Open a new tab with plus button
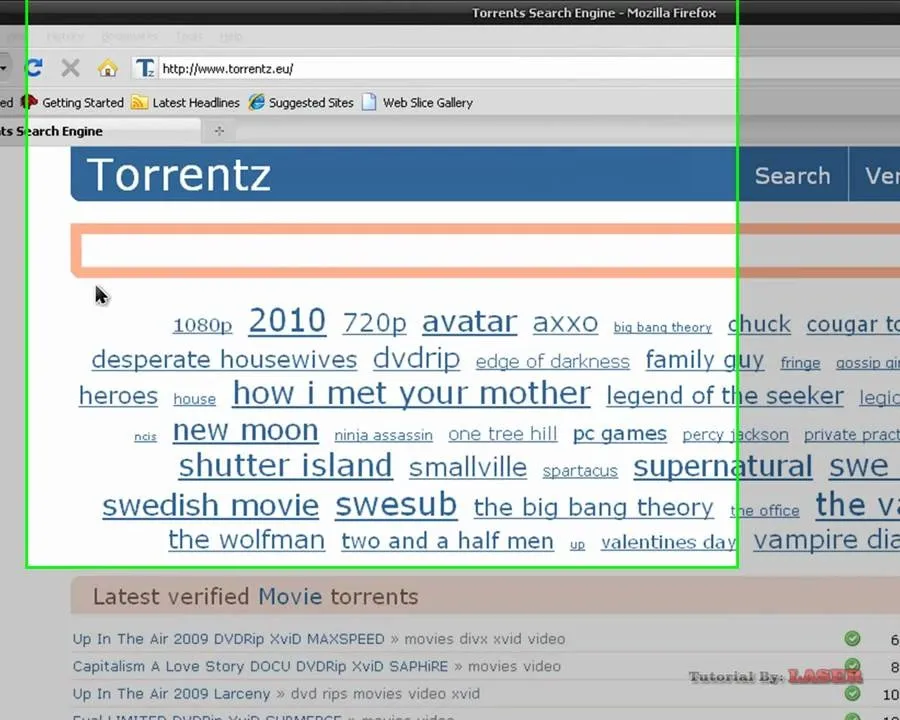Image resolution: width=900 pixels, height=720 pixels. 219,131
